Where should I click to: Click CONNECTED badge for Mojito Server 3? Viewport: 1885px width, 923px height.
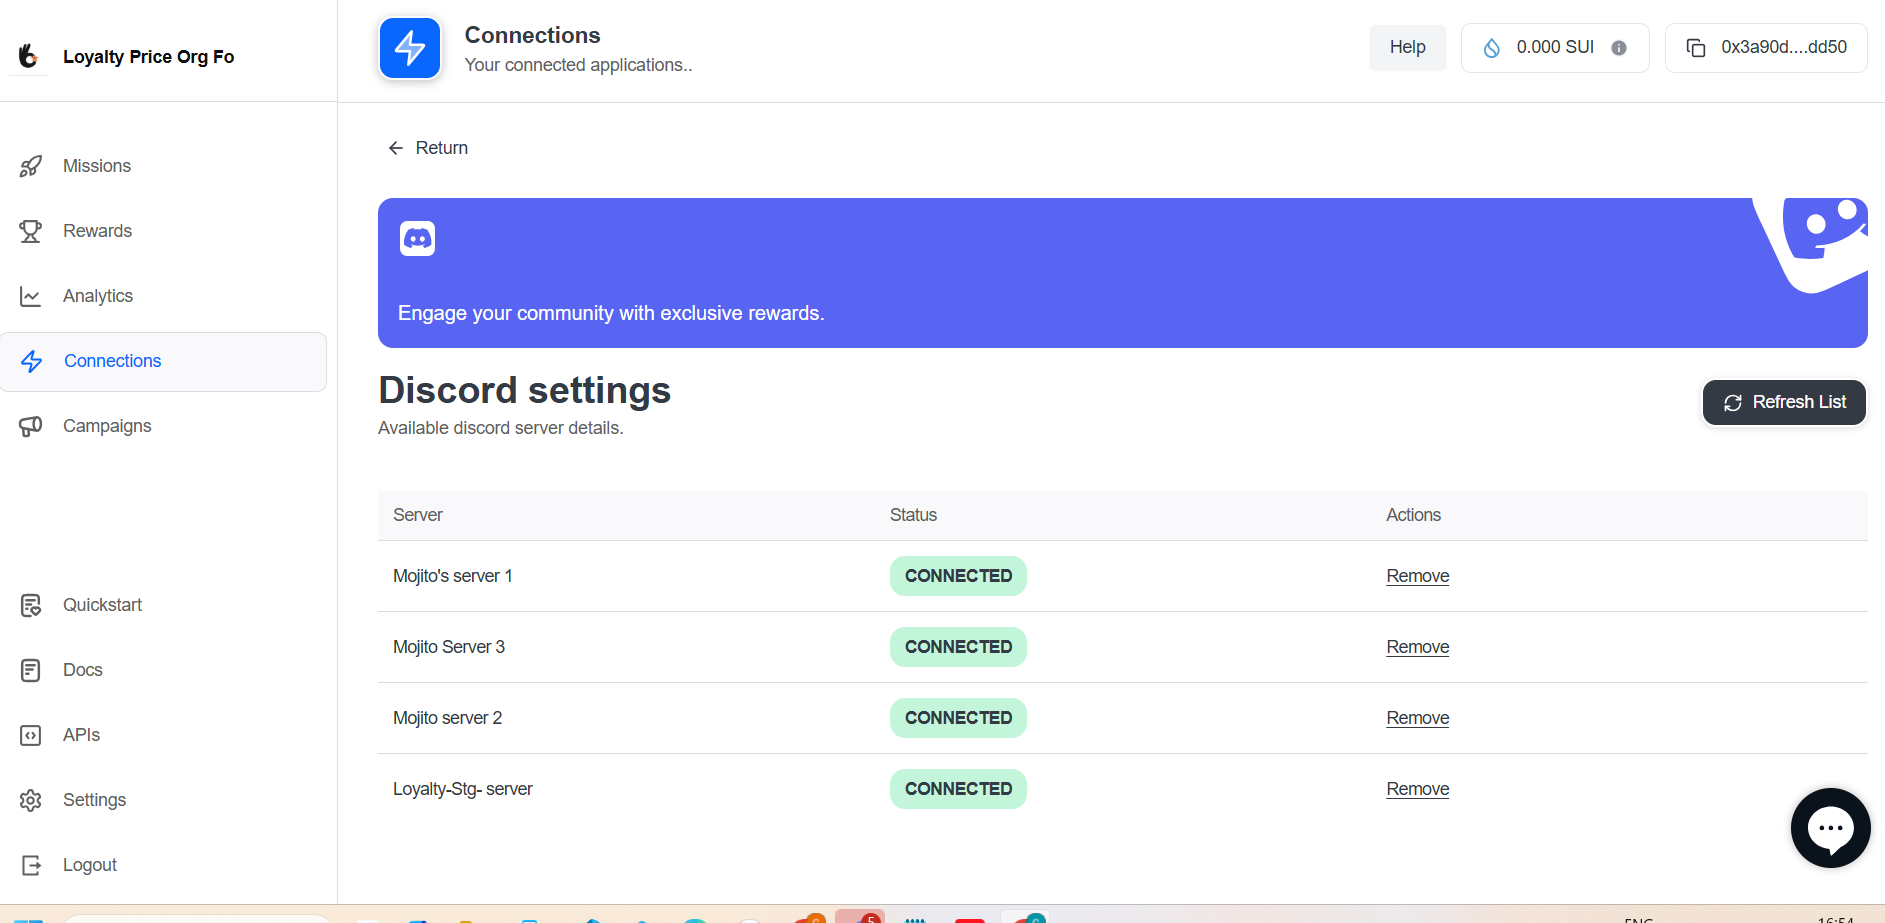pos(958,647)
